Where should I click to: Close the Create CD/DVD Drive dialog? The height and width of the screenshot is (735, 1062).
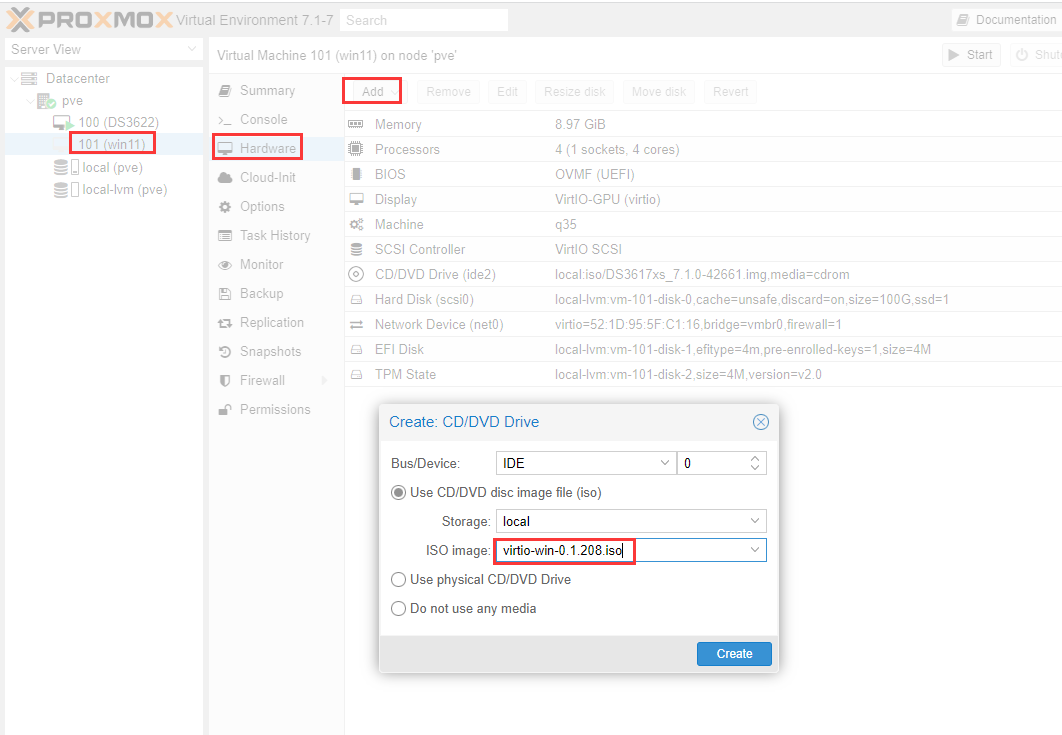click(x=760, y=422)
